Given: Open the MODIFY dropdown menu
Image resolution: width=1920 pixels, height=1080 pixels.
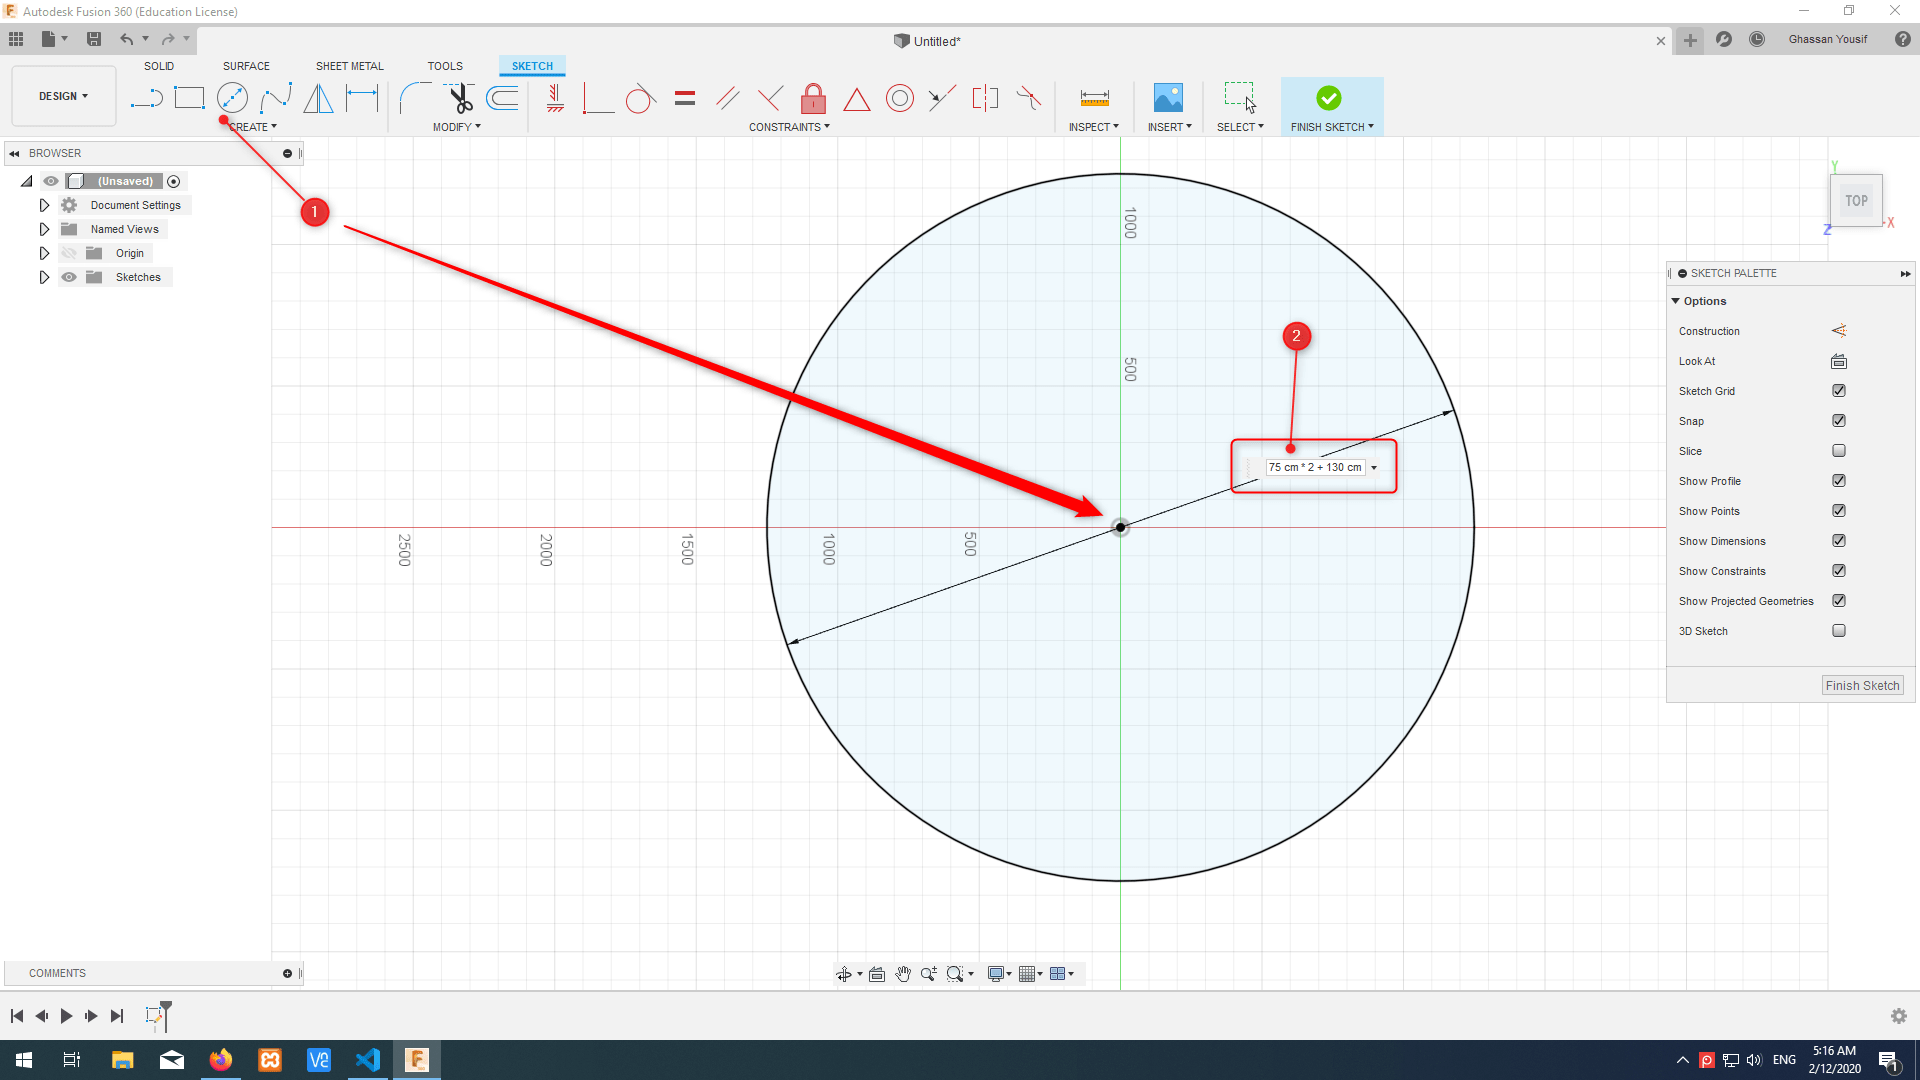Looking at the screenshot, I should tap(457, 127).
